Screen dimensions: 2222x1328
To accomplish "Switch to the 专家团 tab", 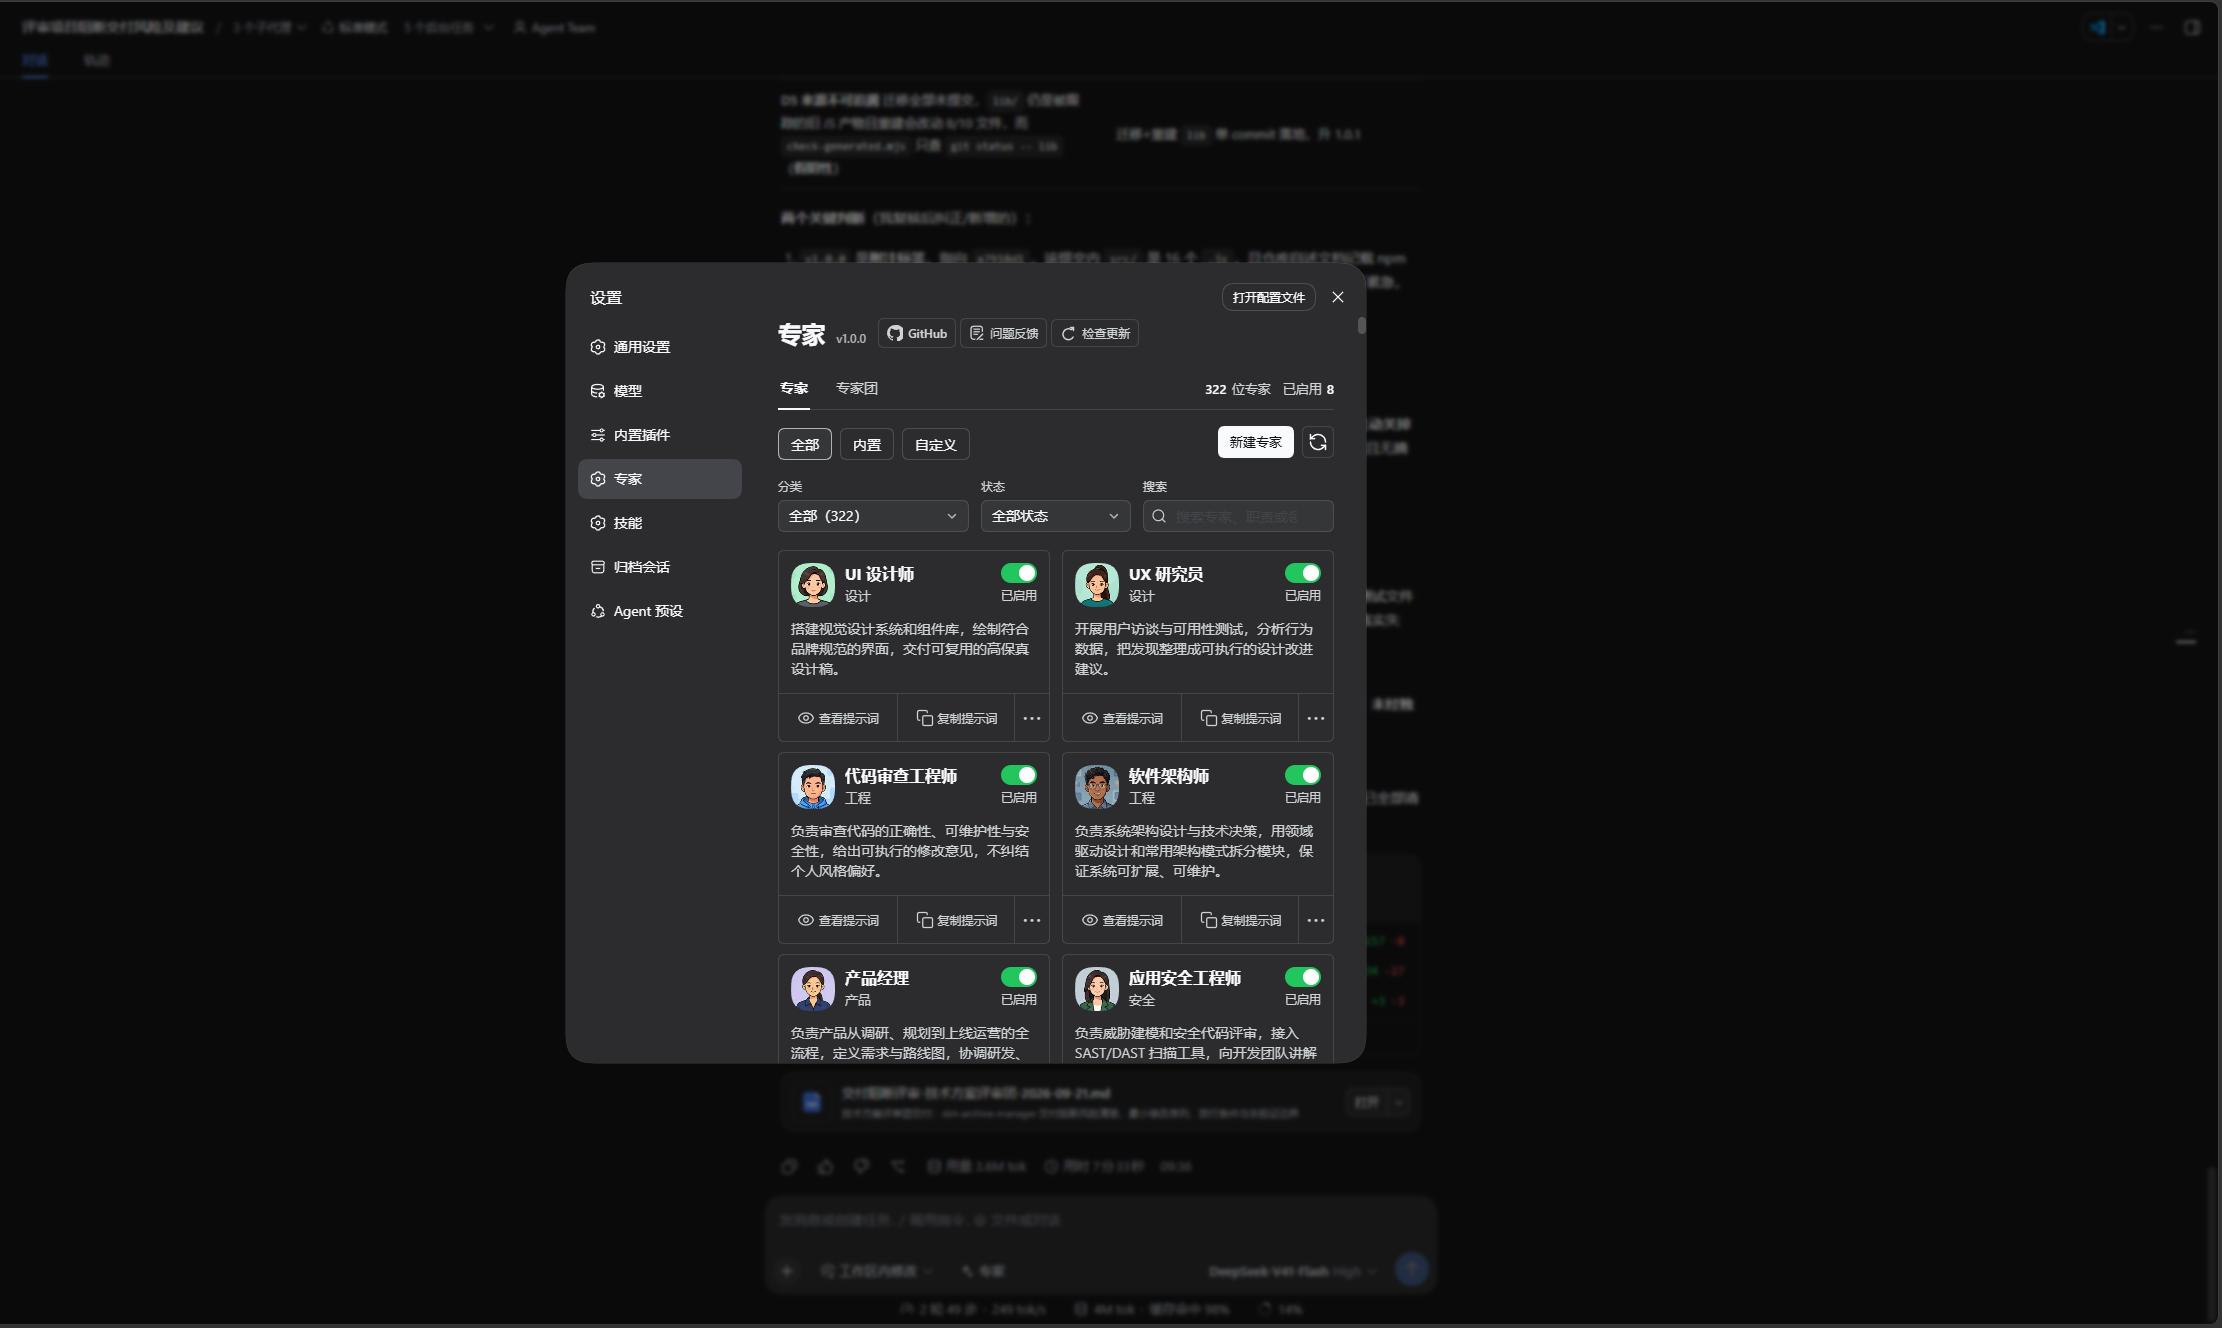I will (857, 388).
